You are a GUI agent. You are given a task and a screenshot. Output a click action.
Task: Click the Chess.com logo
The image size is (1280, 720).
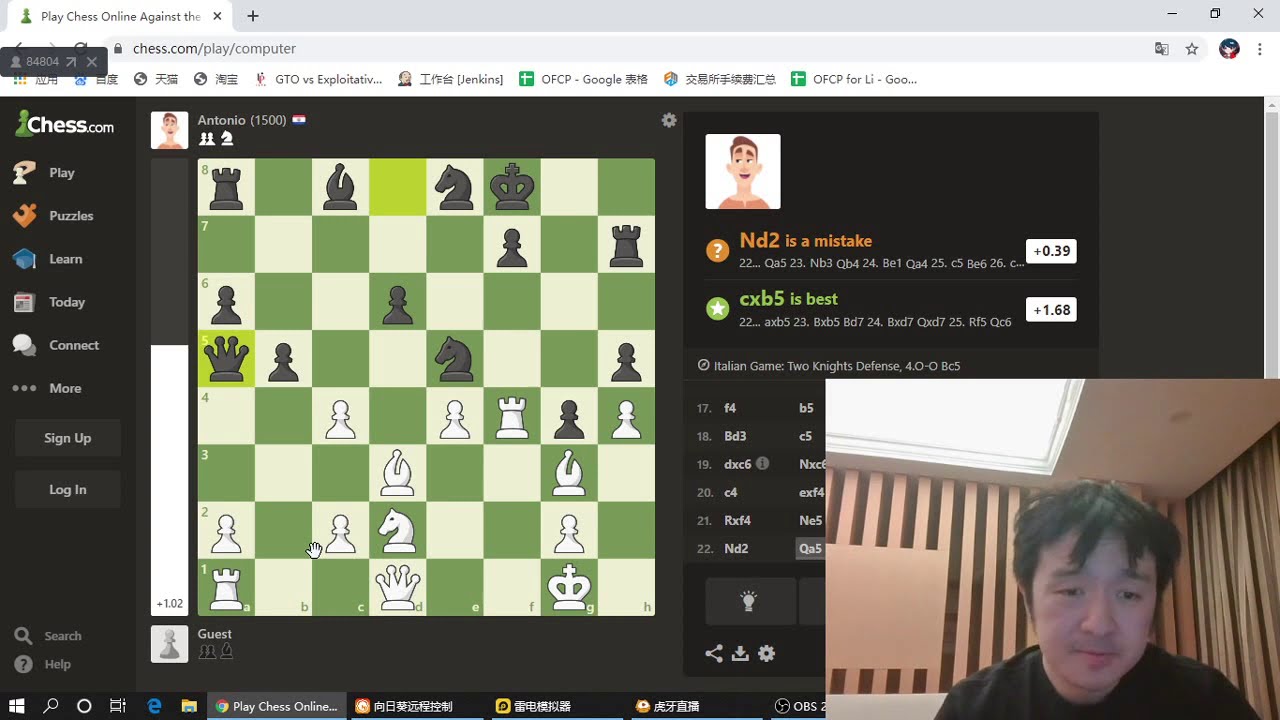coord(64,125)
